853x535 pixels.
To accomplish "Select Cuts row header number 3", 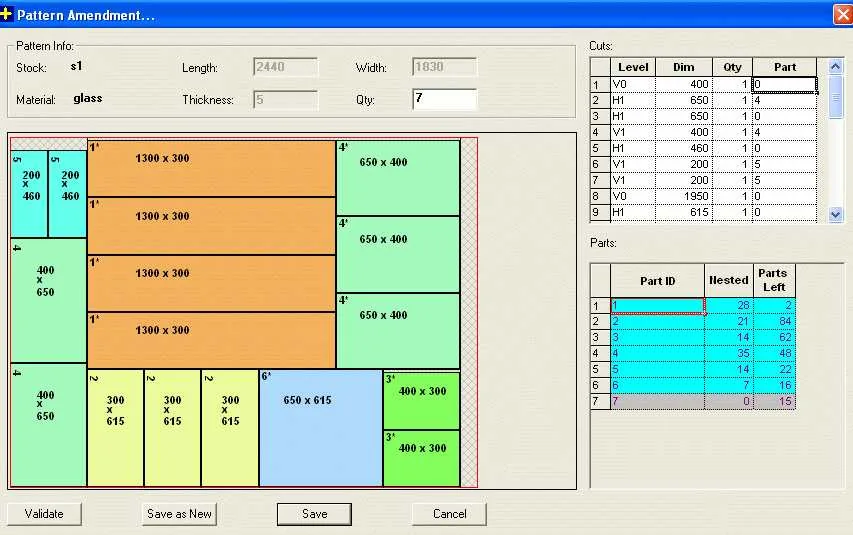I will [600, 116].
